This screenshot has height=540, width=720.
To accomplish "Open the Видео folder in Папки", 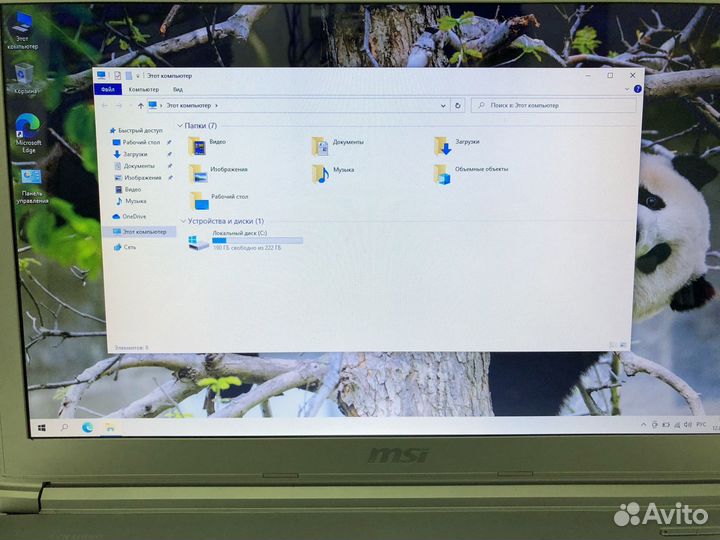I will coord(207,146).
